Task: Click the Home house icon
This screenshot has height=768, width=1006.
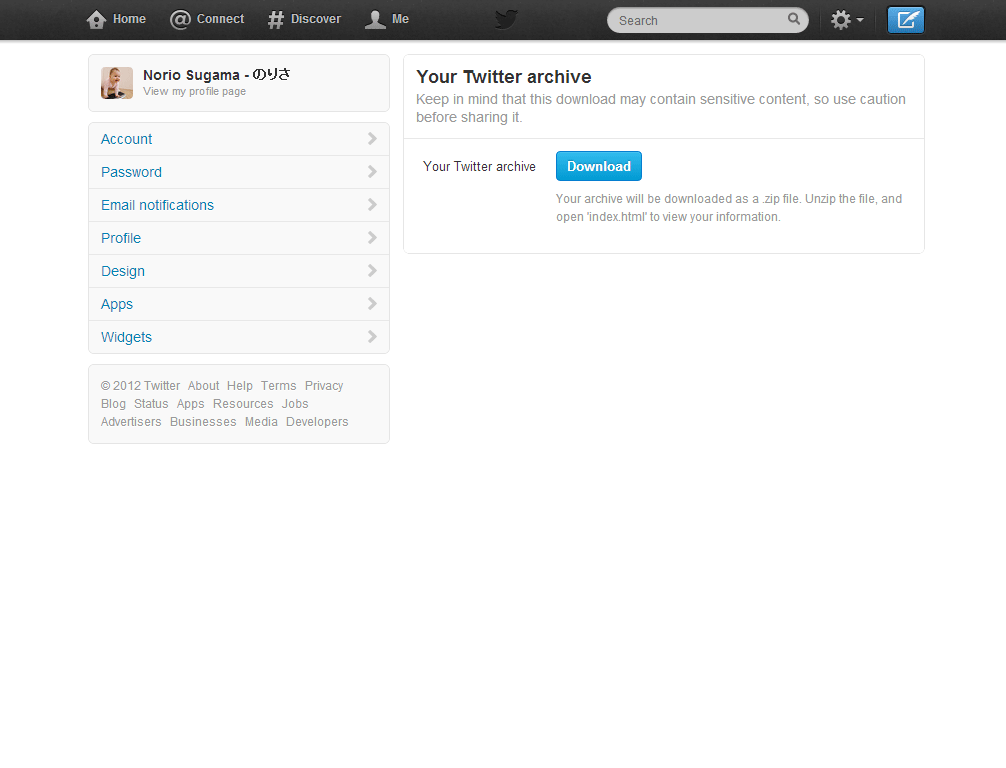Action: (x=96, y=20)
